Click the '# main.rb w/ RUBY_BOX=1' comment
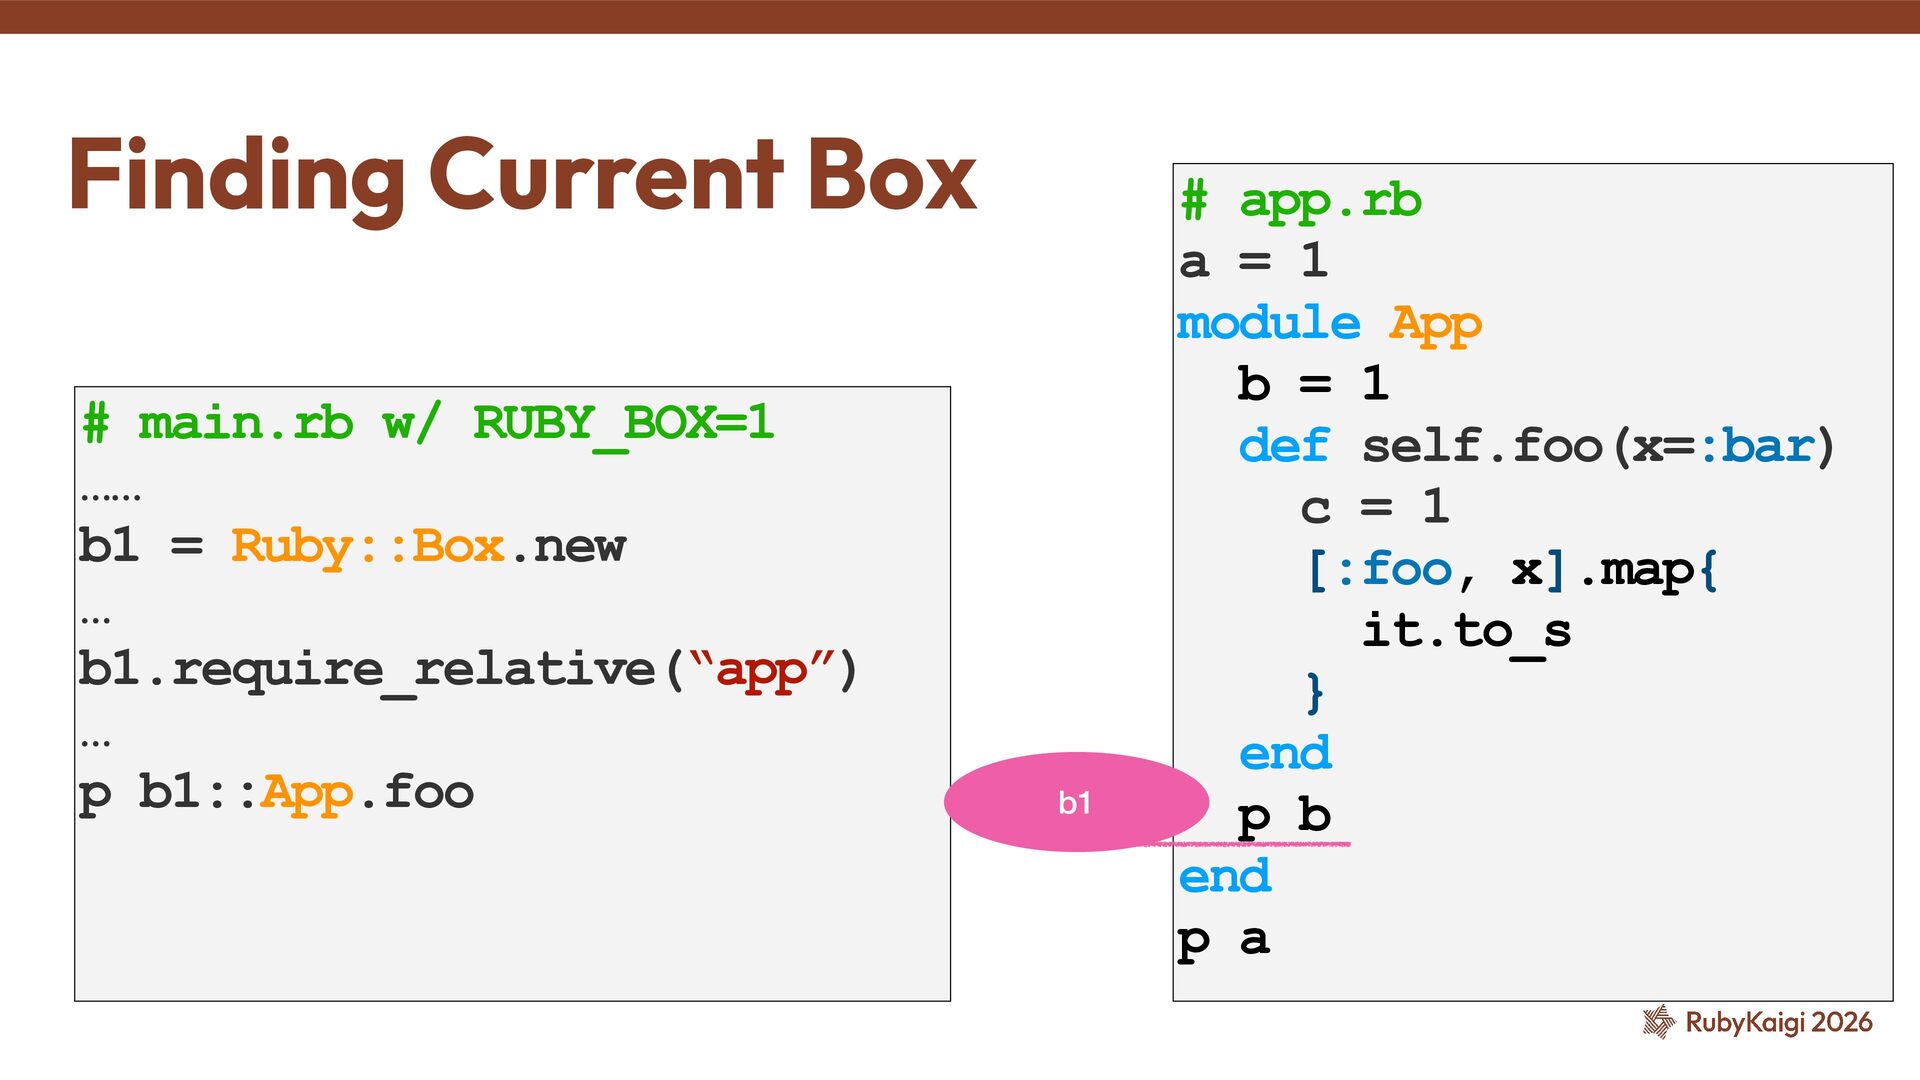Viewport: 1920px width, 1080px height. 428,423
